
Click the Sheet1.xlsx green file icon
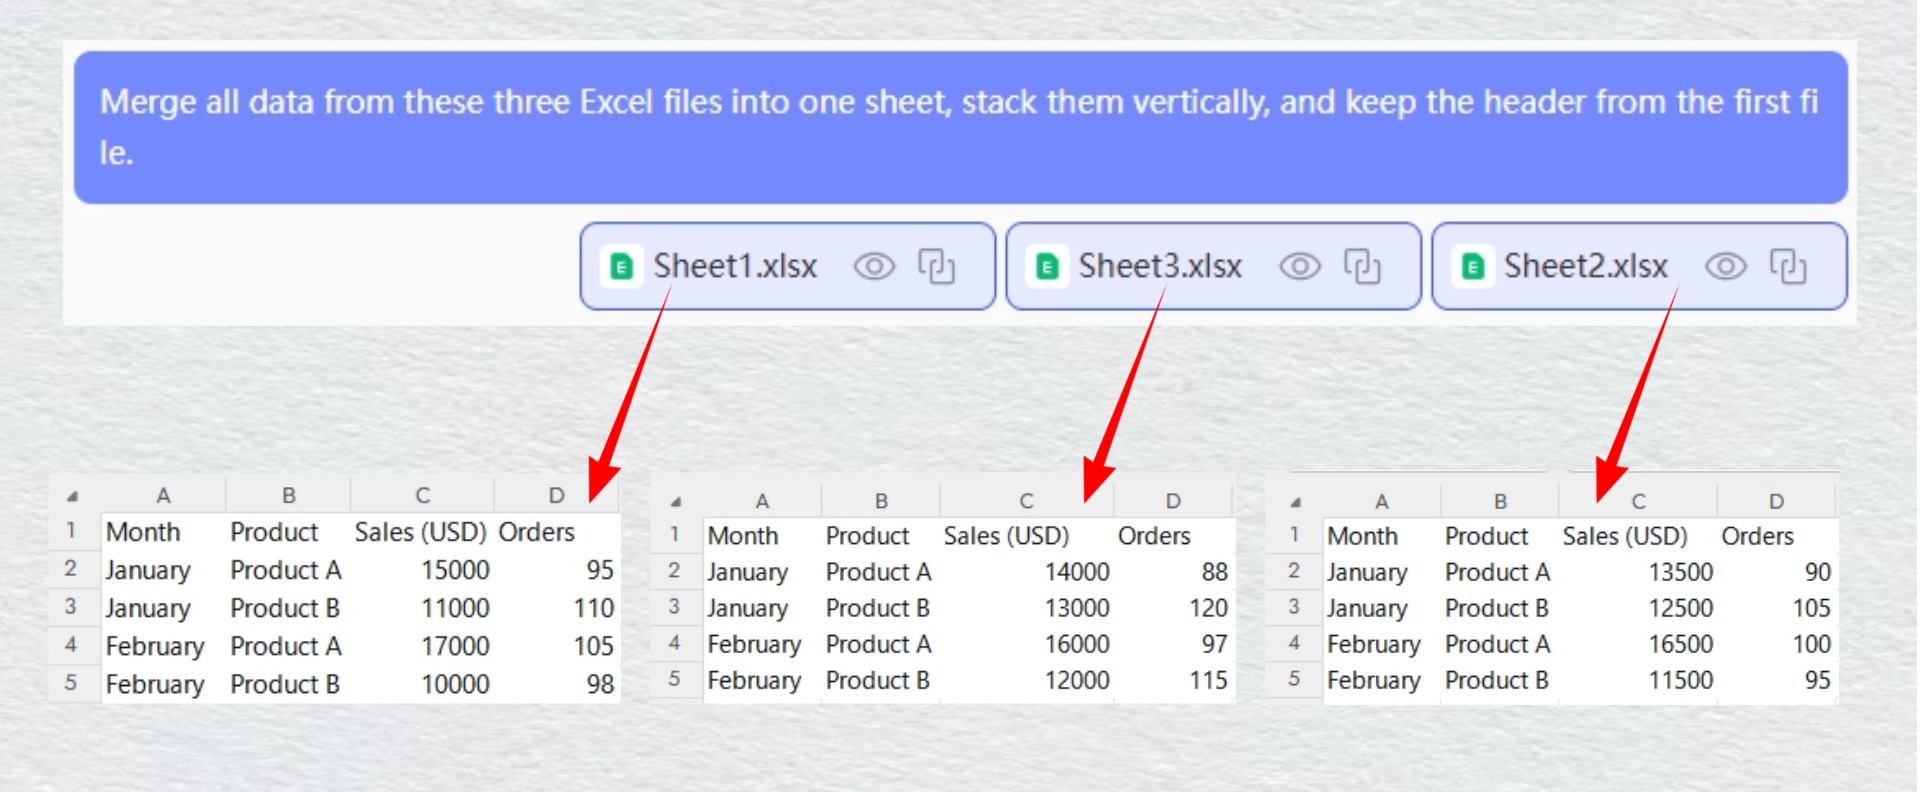621,267
